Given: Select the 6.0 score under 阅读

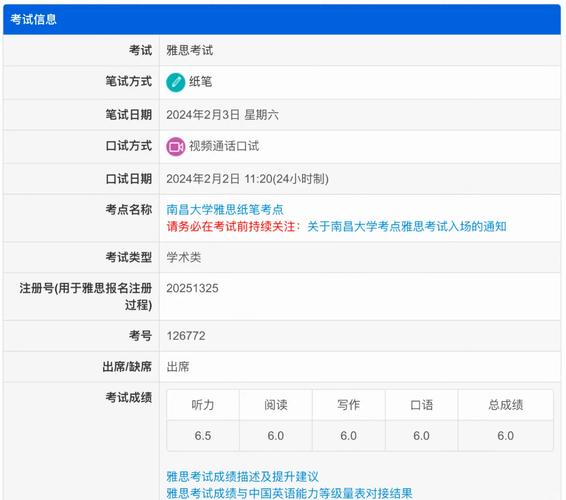Looking at the screenshot, I should (276, 436).
